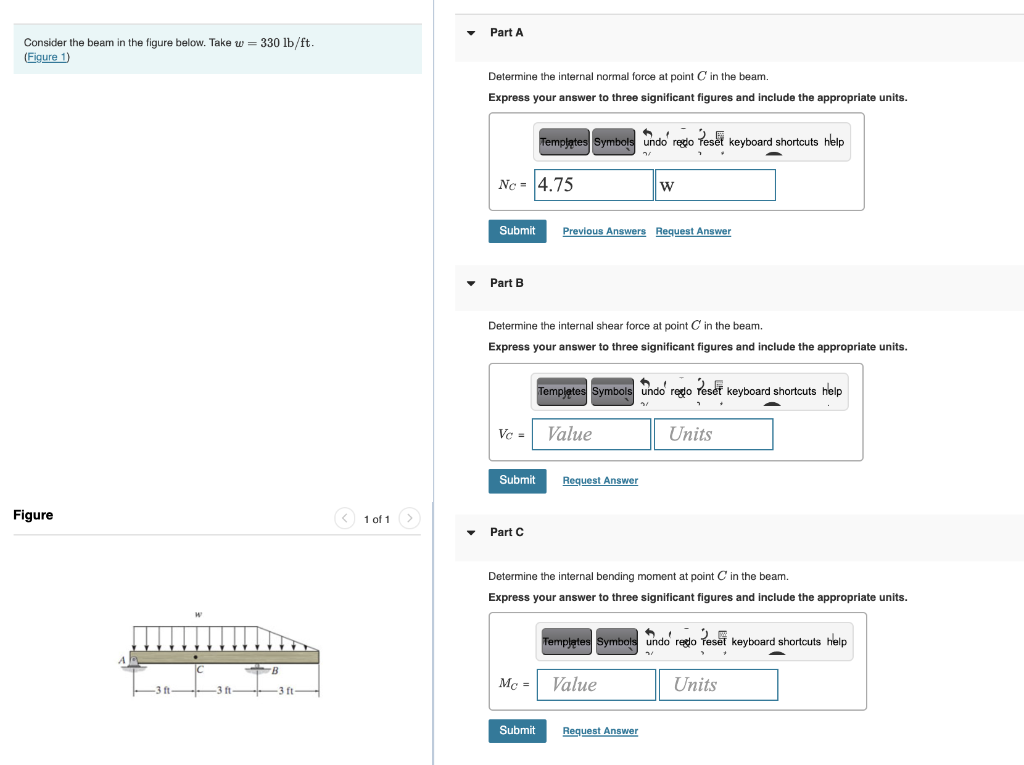This screenshot has width=1024, height=765.
Task: Open Templates in Part A toolbar
Action: pos(564,142)
